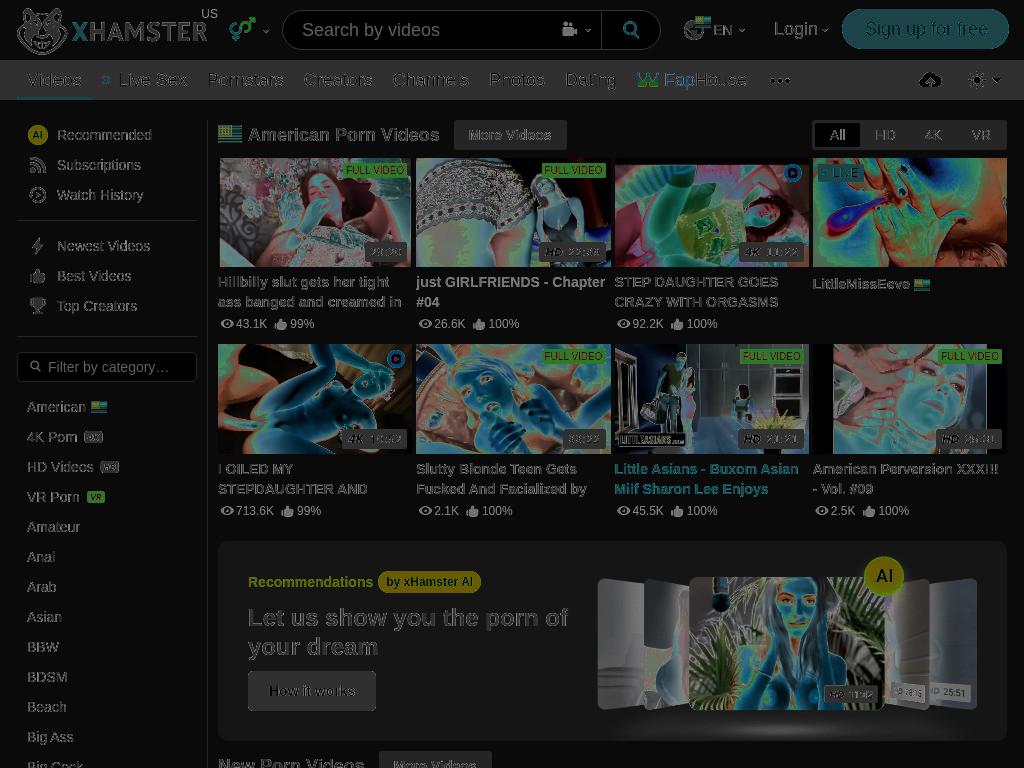Select the BDSM category

pyautogui.click(x=47, y=678)
